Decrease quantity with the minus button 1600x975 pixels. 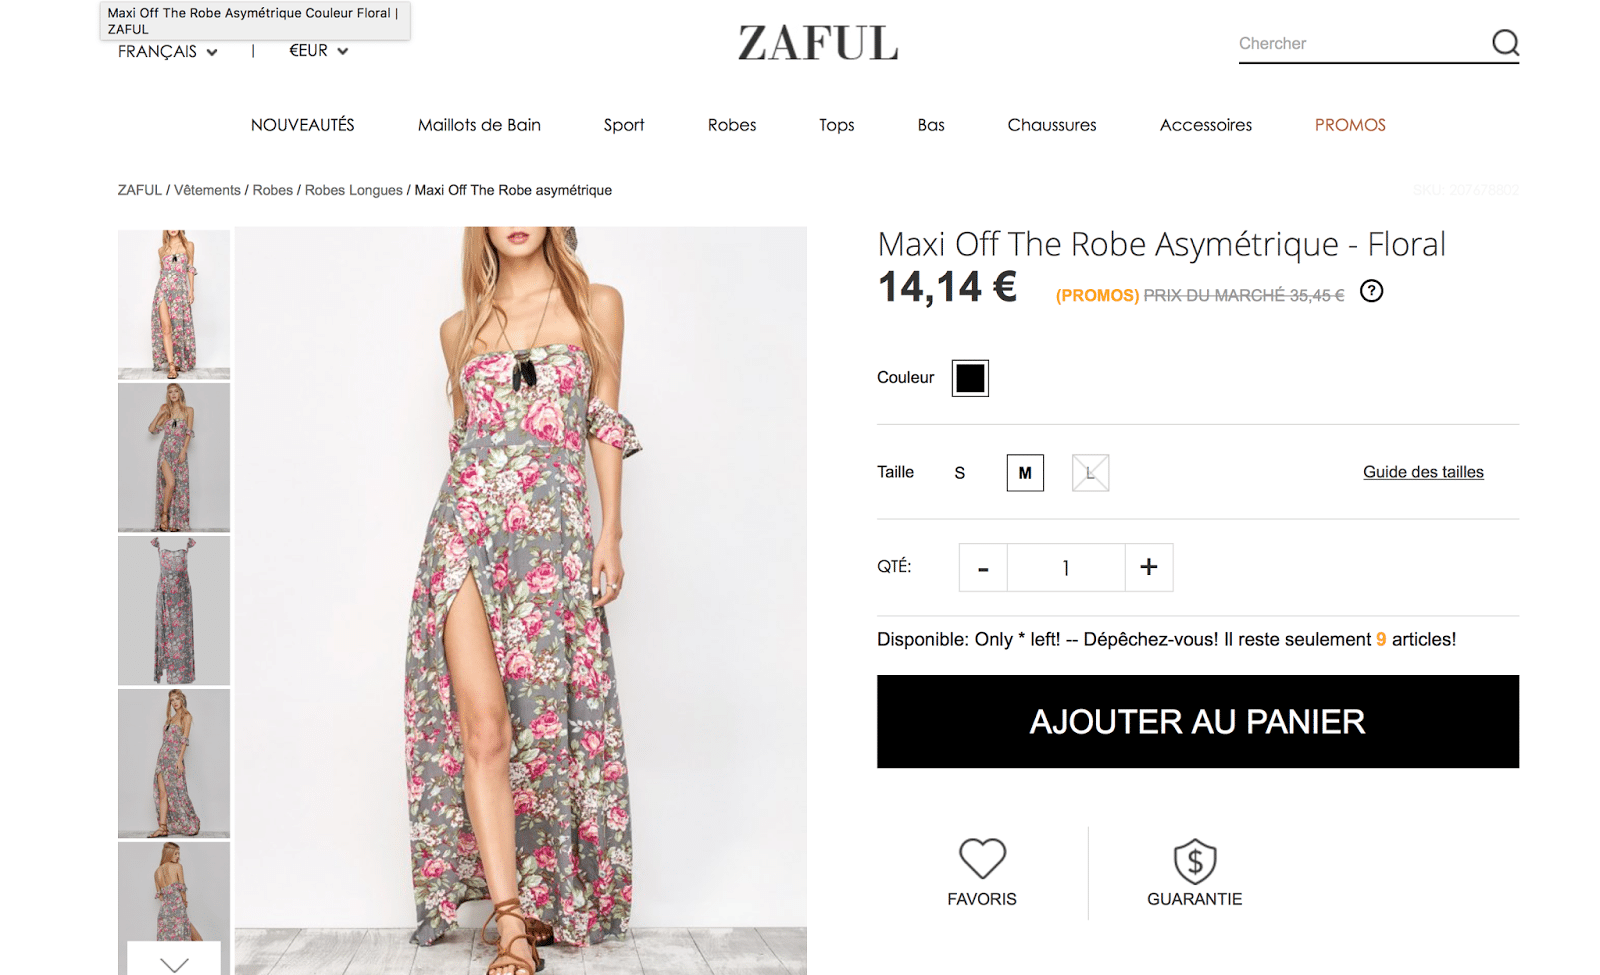click(x=983, y=568)
